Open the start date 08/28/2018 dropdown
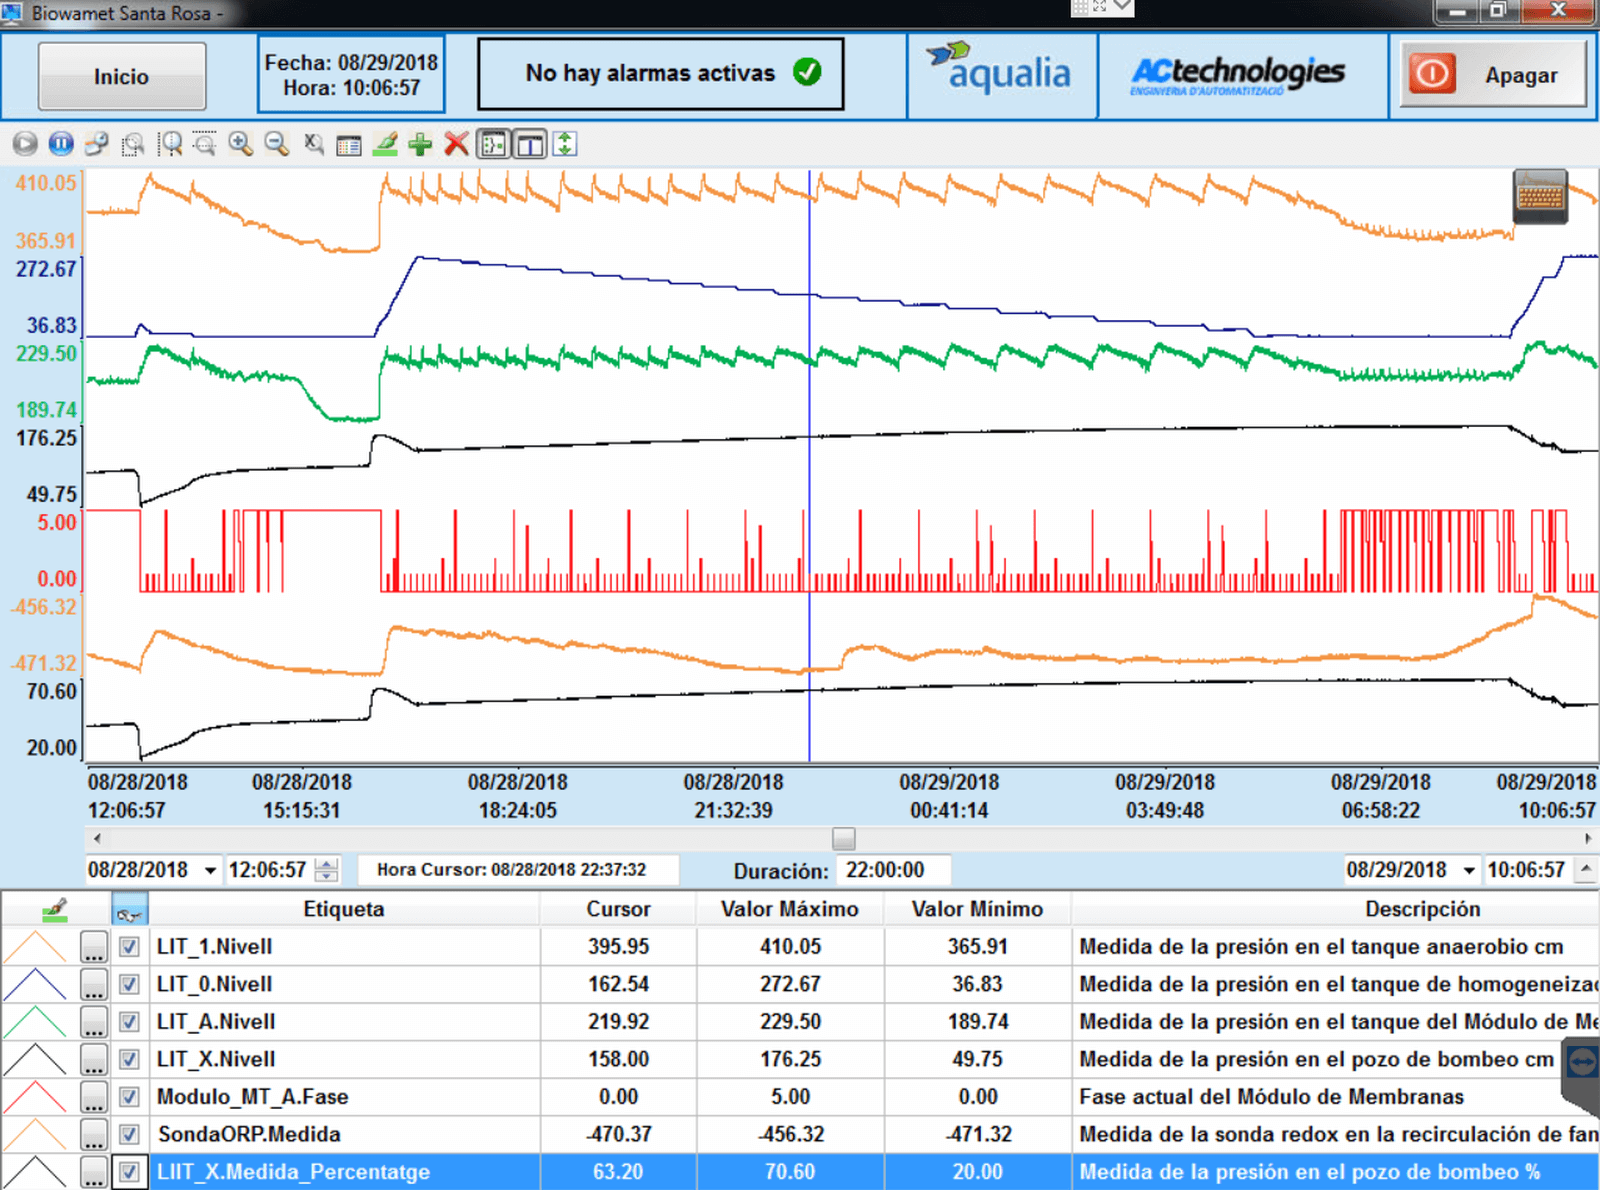 pyautogui.click(x=210, y=870)
